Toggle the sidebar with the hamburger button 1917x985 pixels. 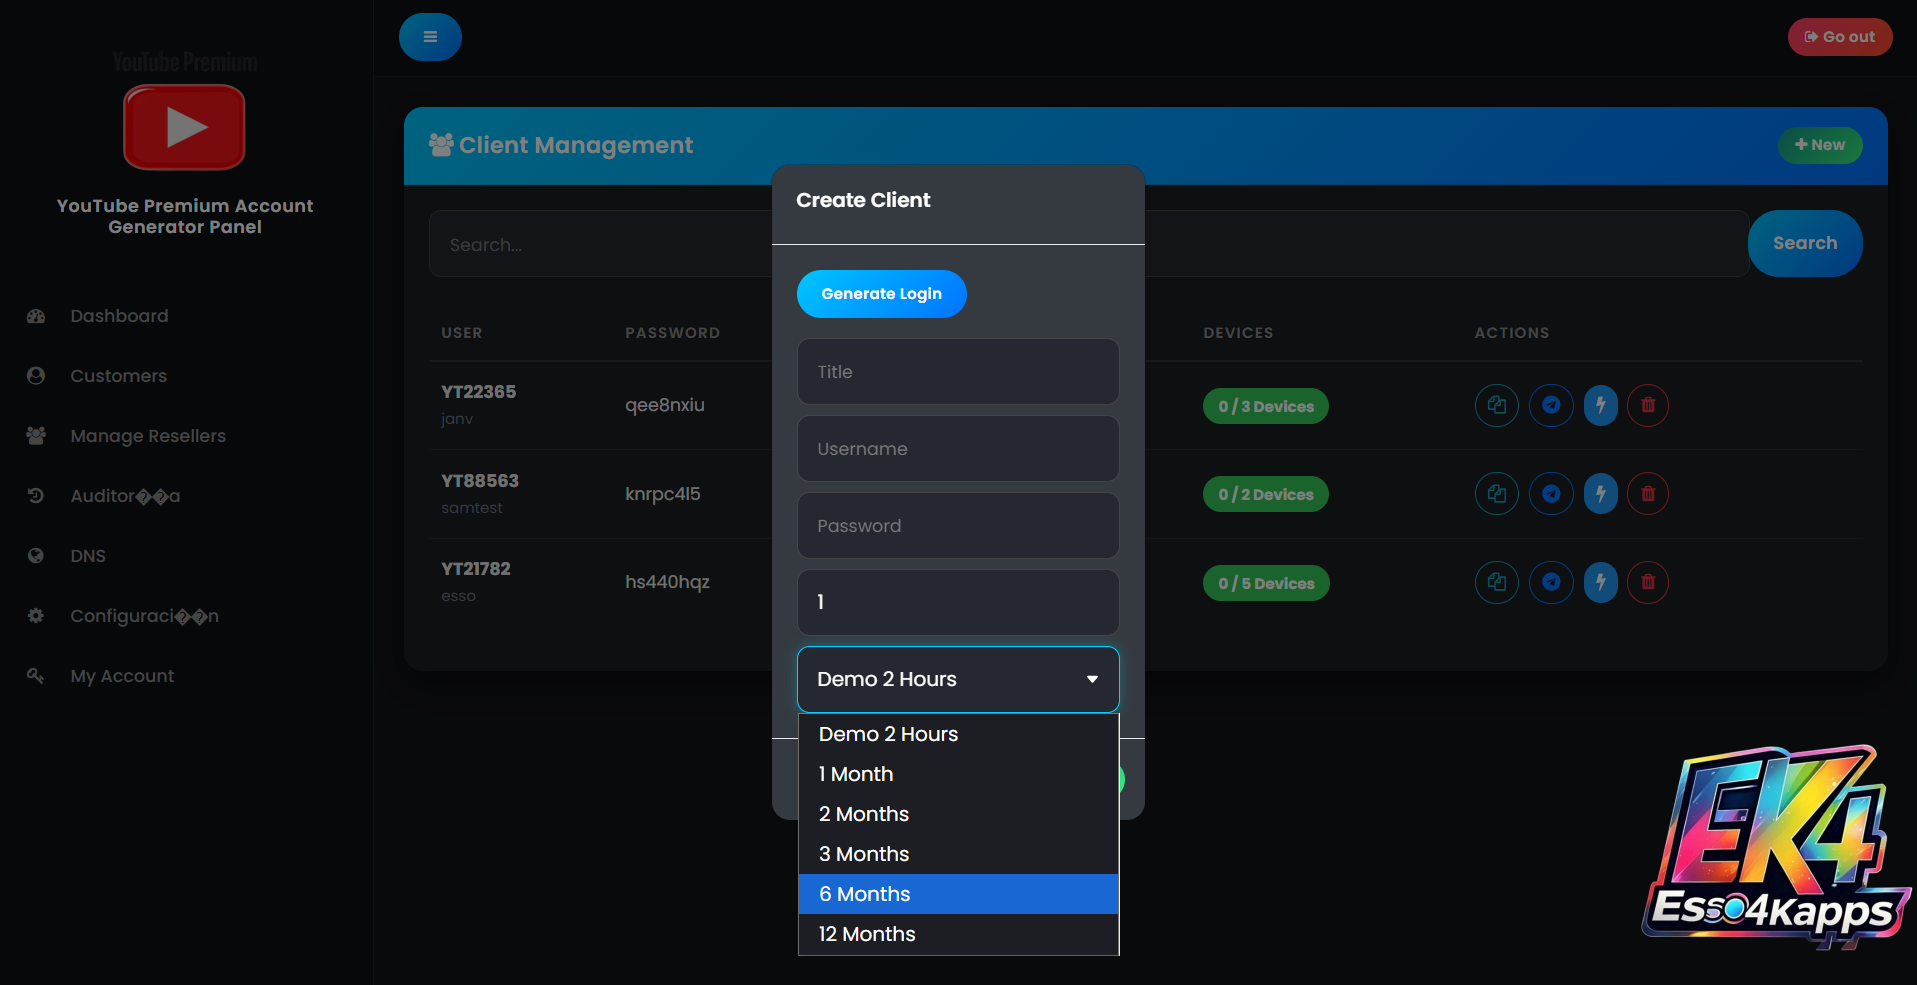click(430, 37)
